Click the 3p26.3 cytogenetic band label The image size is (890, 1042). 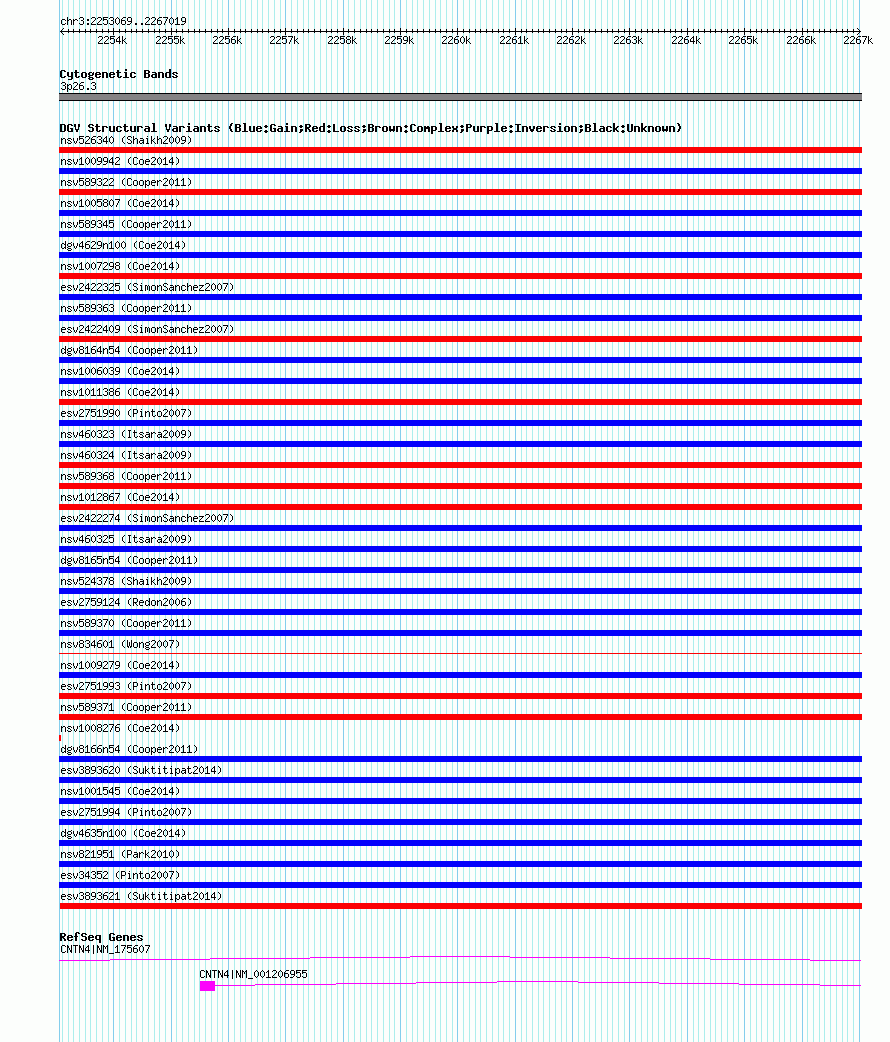click(78, 86)
